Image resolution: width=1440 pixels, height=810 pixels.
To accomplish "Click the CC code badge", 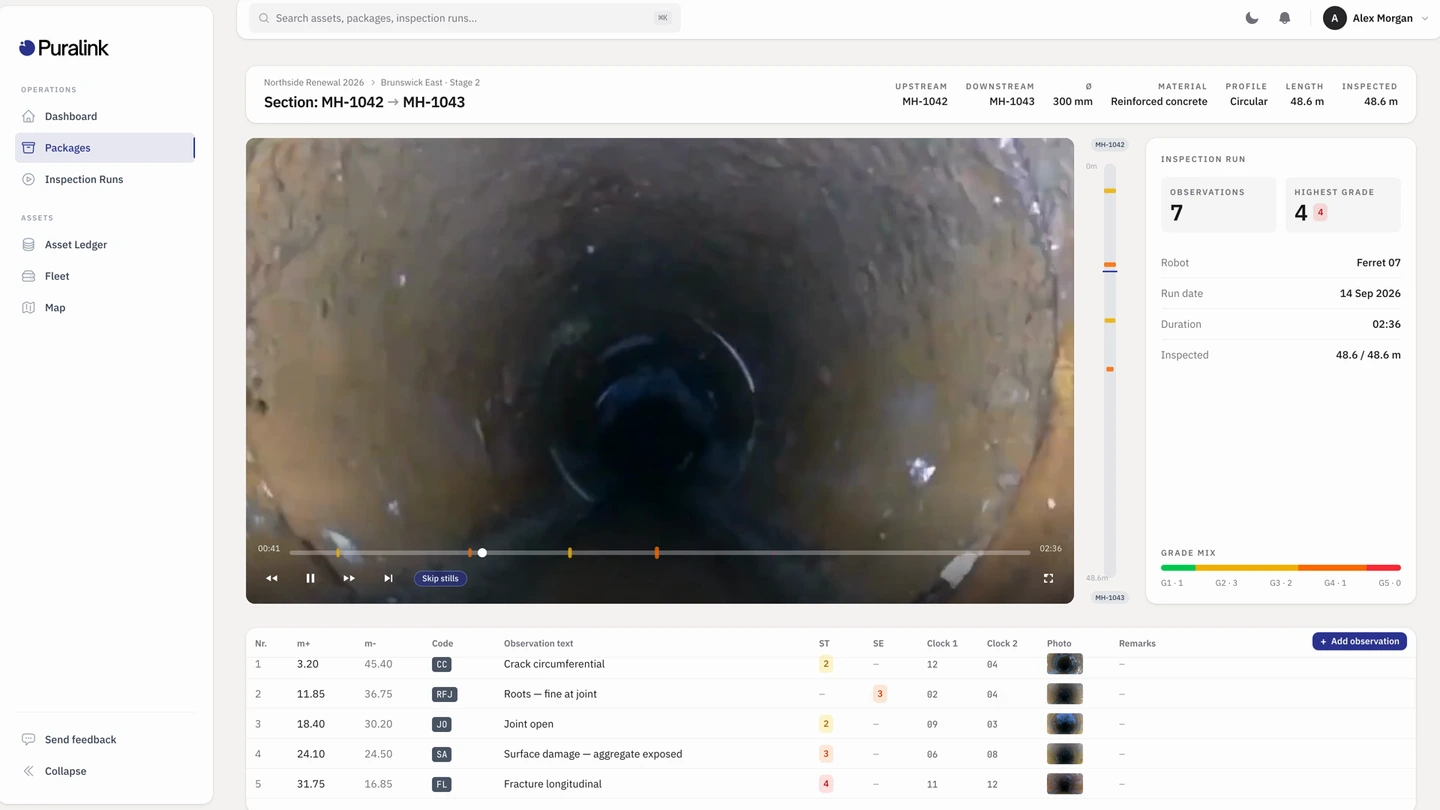I will click(441, 664).
